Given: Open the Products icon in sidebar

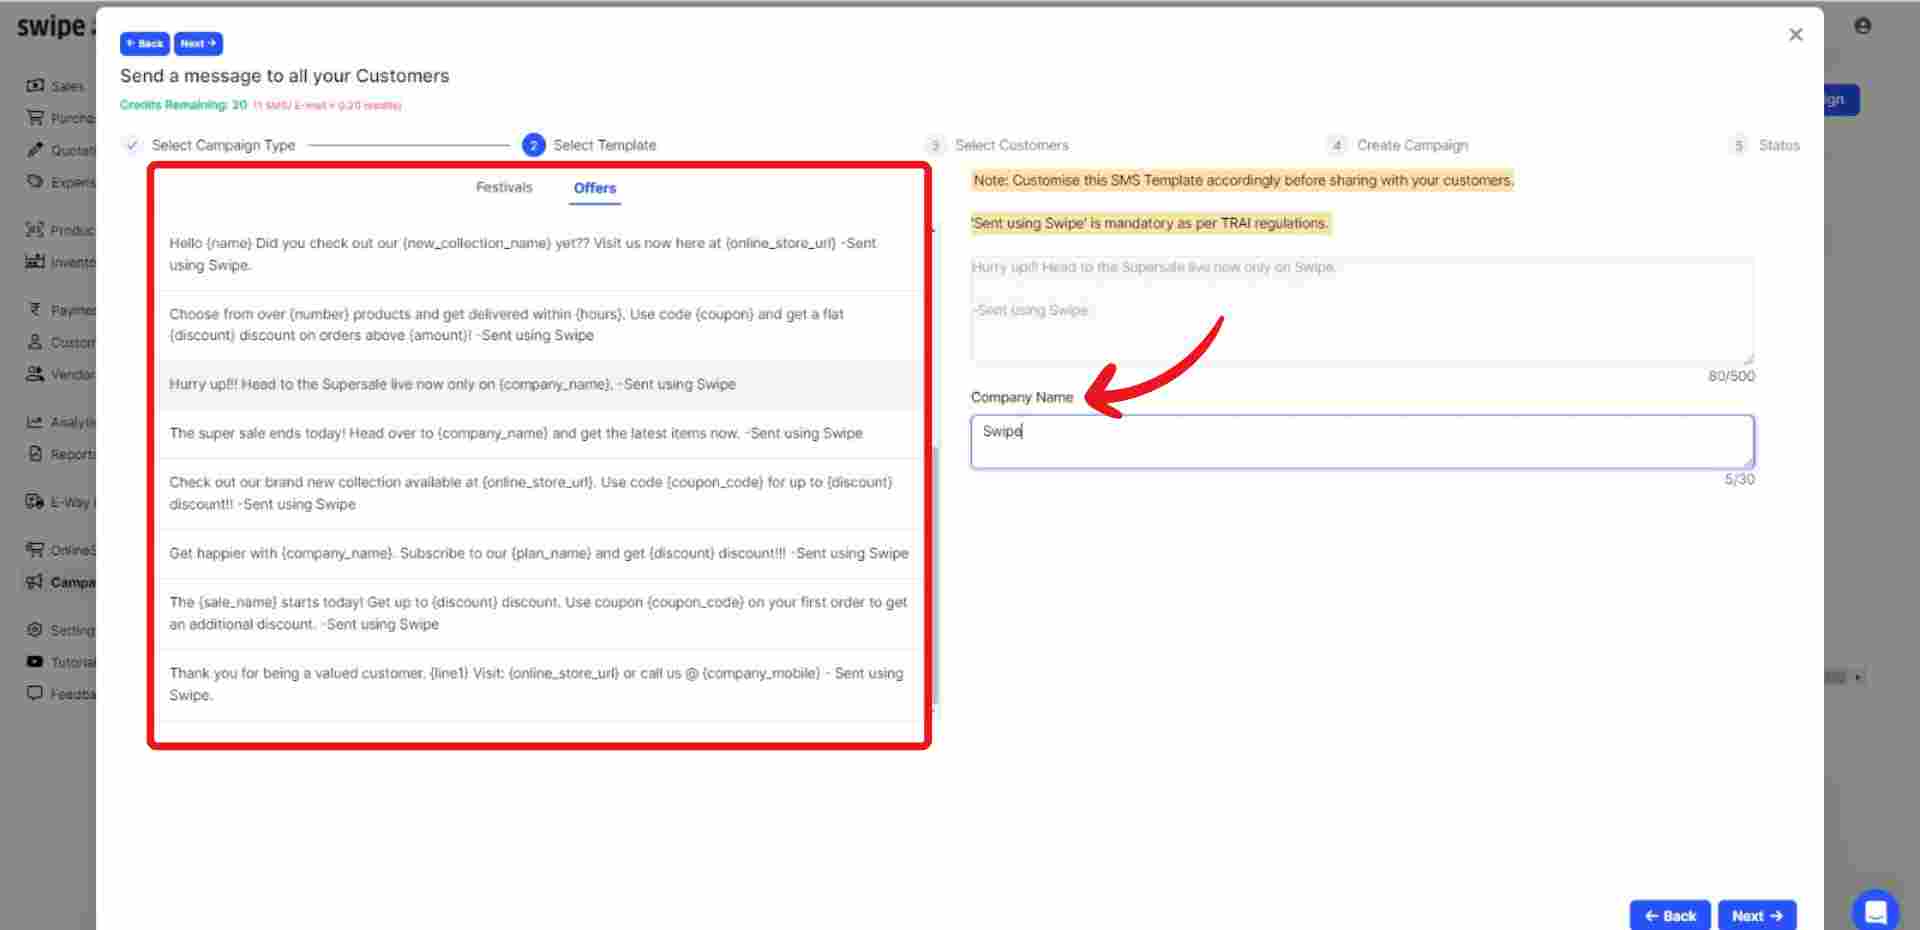Looking at the screenshot, I should (x=35, y=230).
